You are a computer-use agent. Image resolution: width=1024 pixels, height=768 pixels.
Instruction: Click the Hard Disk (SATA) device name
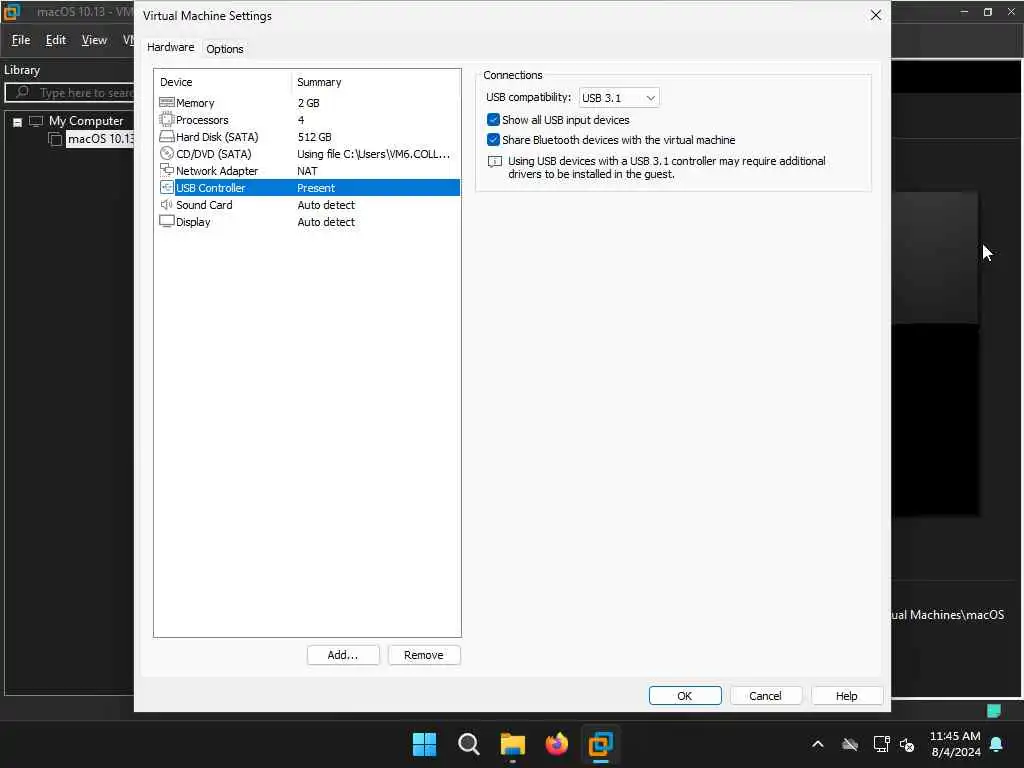coord(217,137)
